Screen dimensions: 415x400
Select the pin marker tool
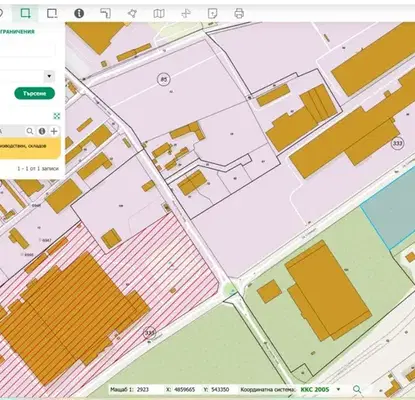[x=132, y=13]
